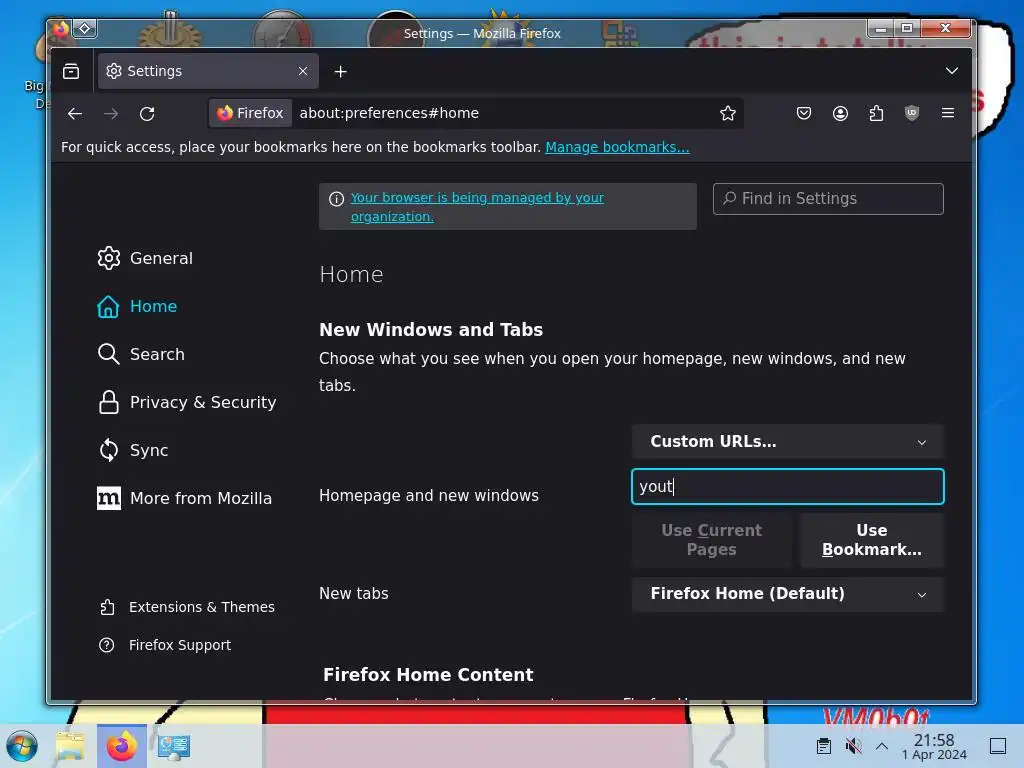Click the Use Bookmark button
This screenshot has height=768, width=1024.
pos(872,540)
